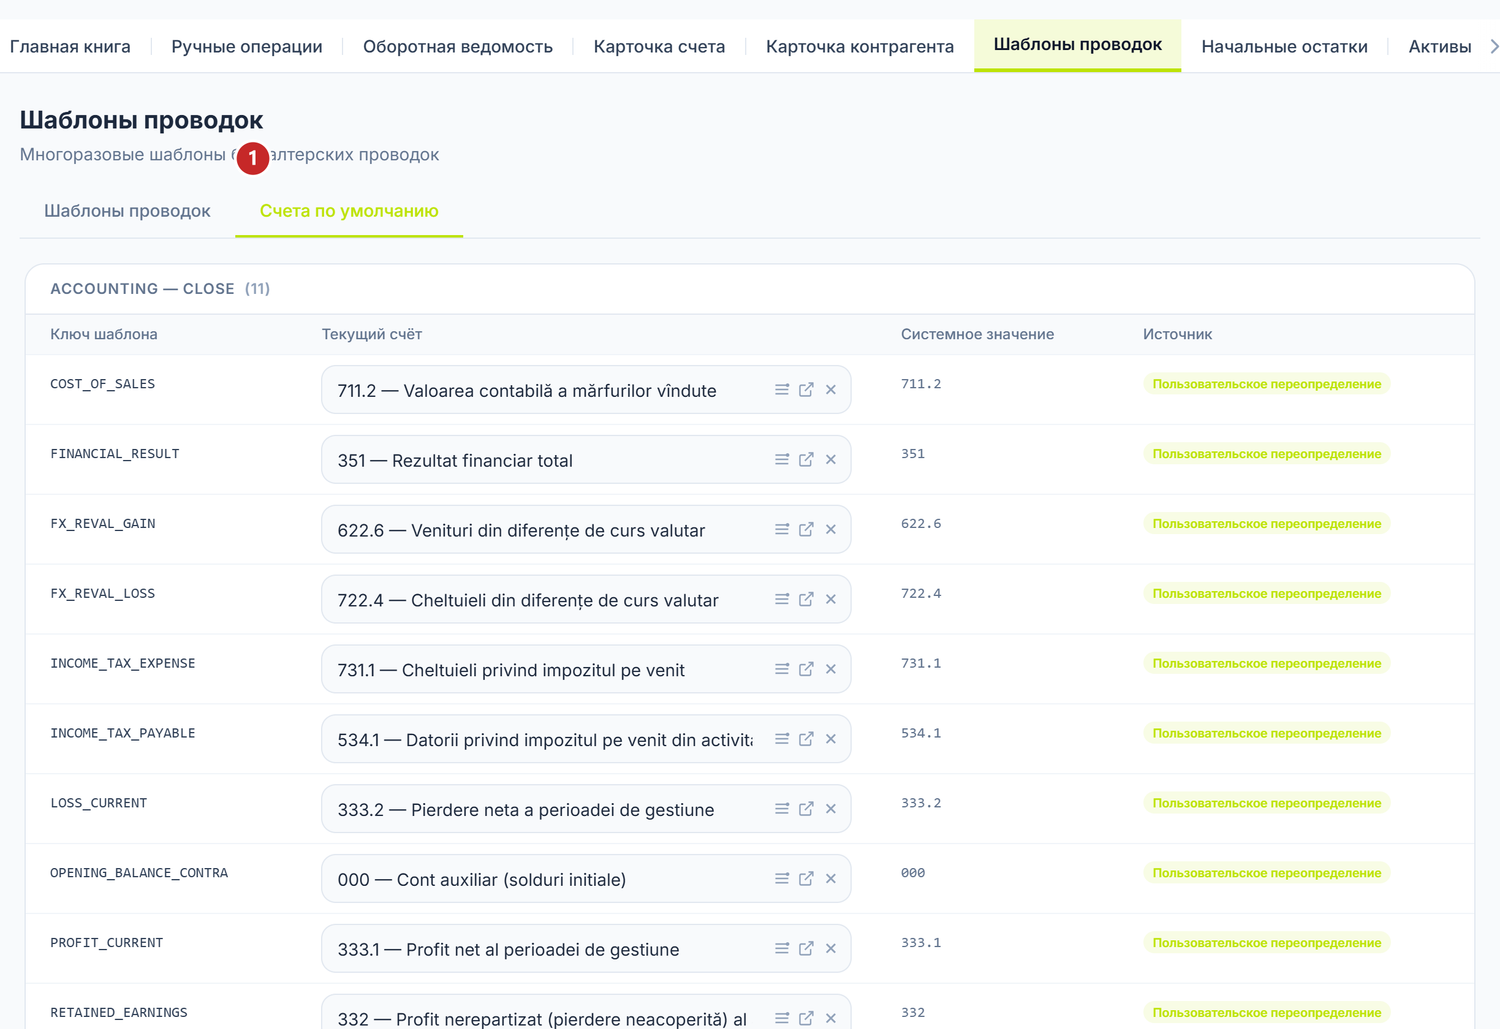1500x1029 pixels.
Task: Open account list icon in OPENING_BALANCE_CONTRA row
Action: click(x=782, y=879)
